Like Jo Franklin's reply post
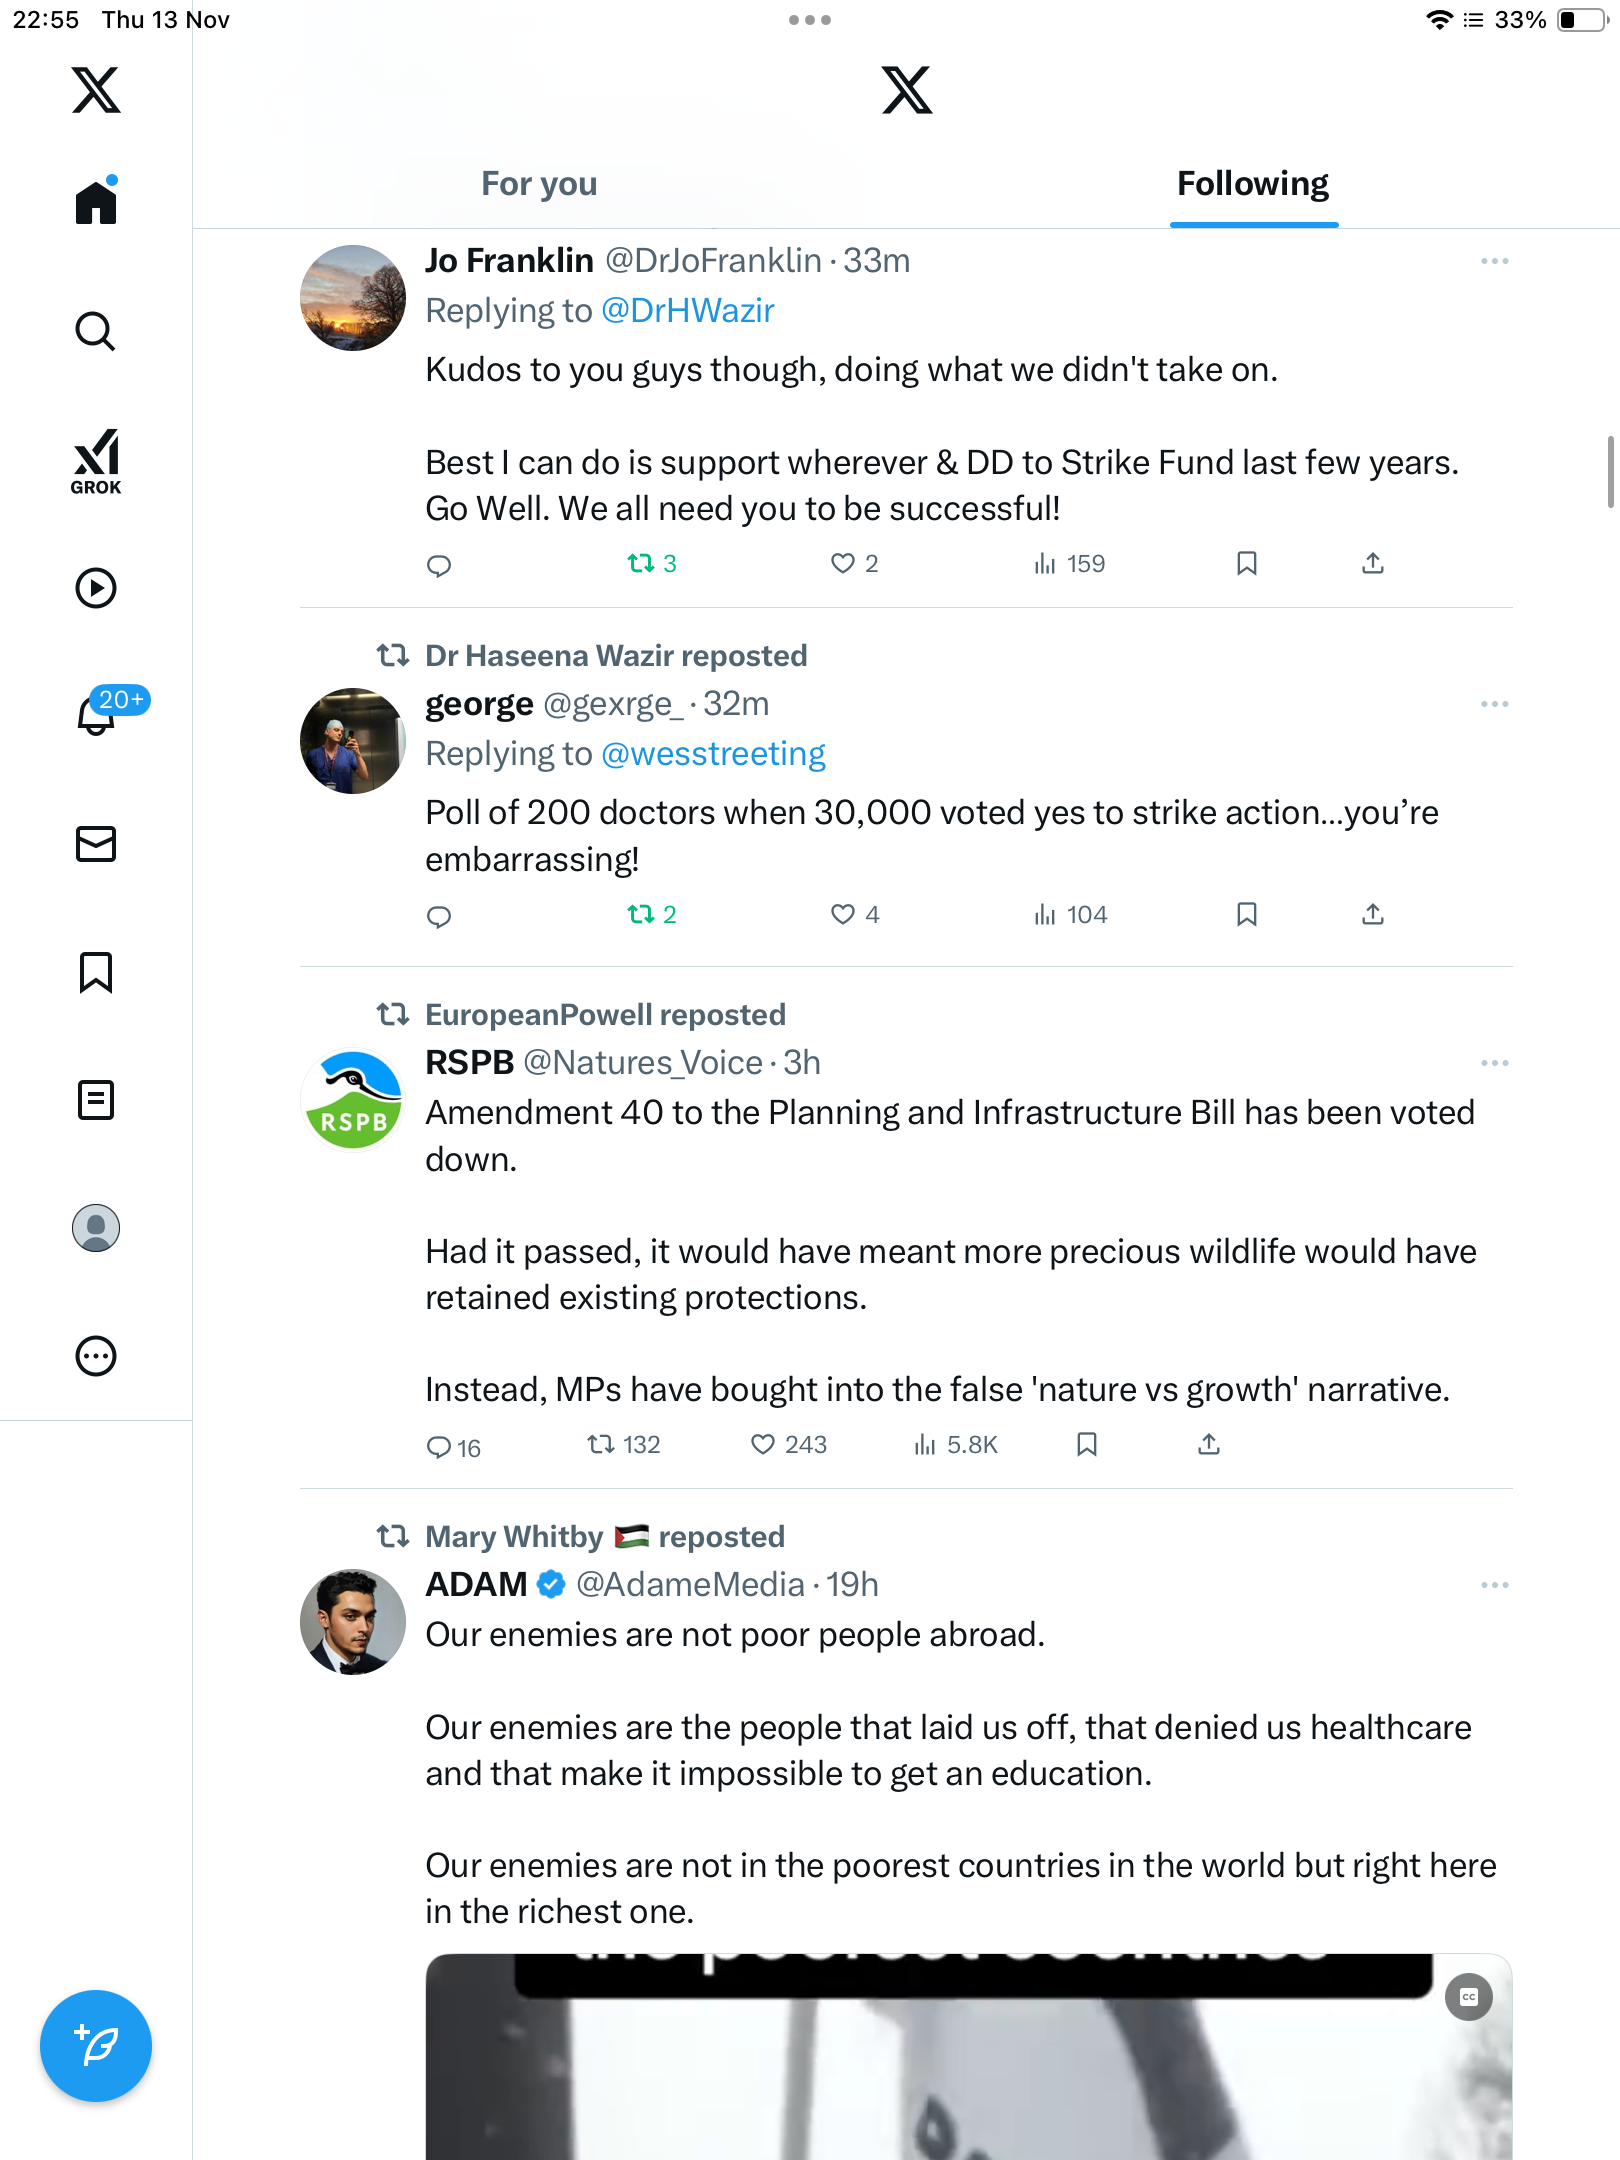The width and height of the screenshot is (1620, 2160). (843, 564)
